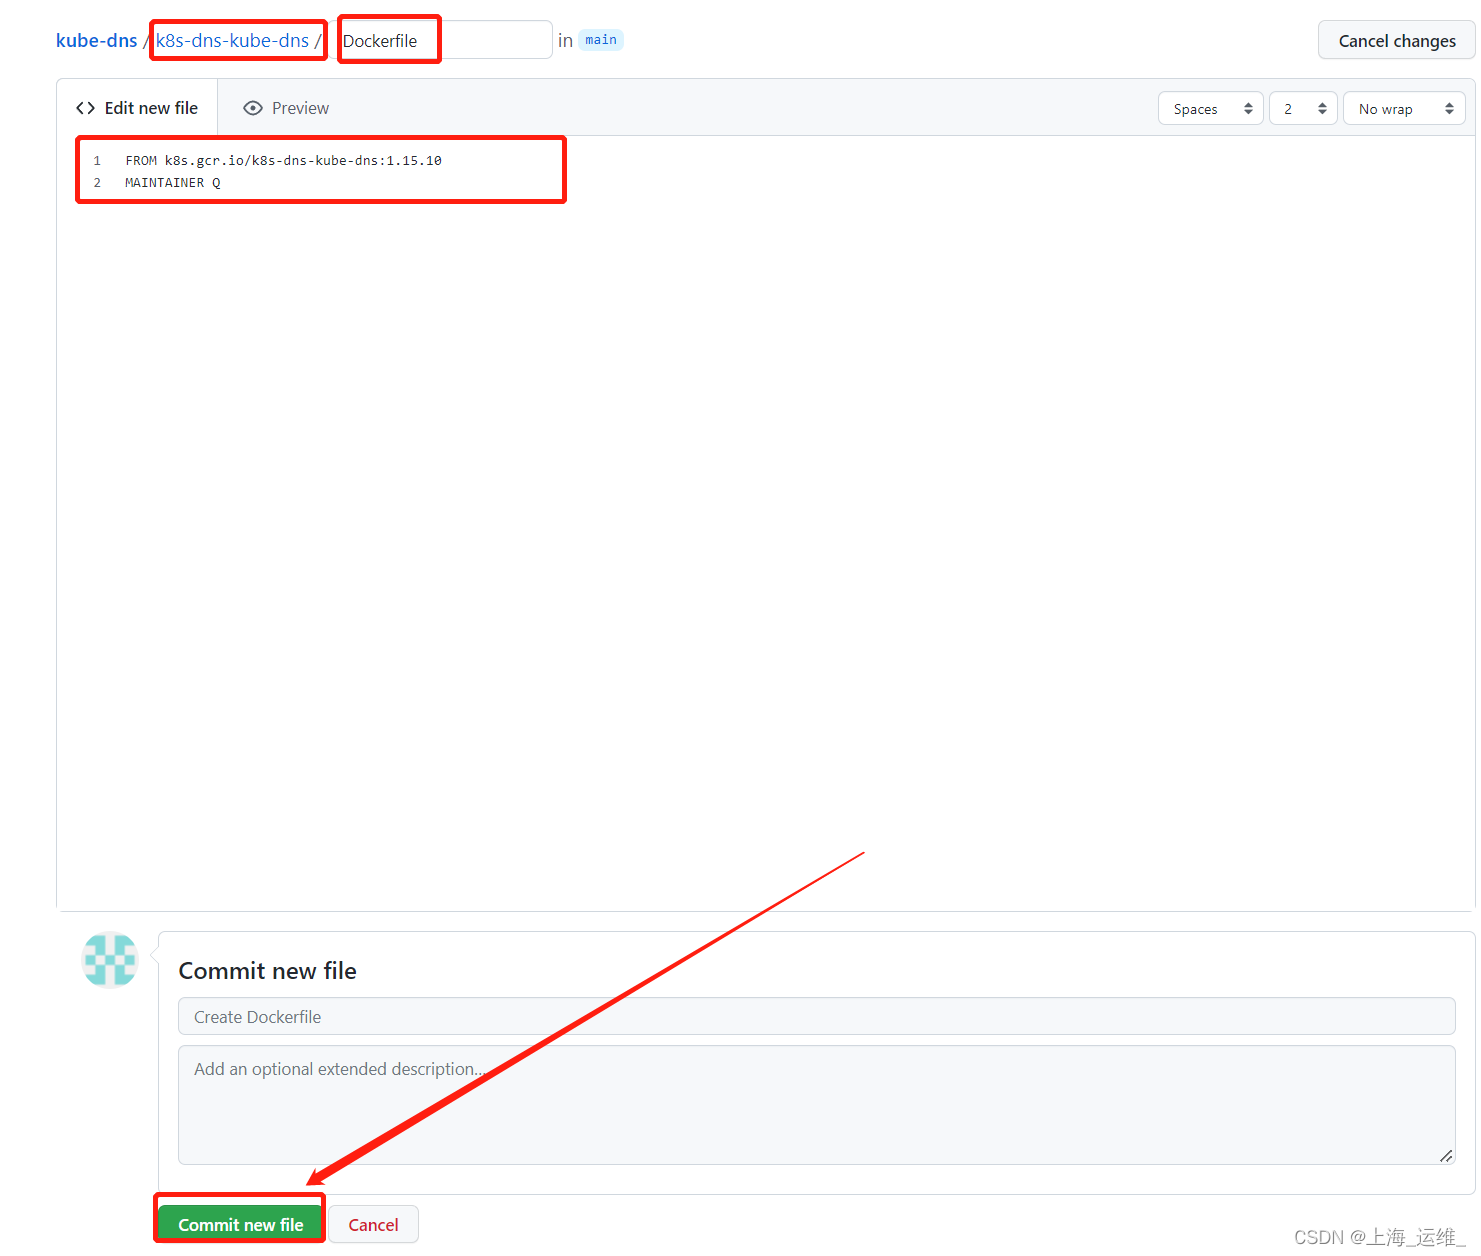Click the user avatar next to commit form
Viewport: 1481px width, 1256px height.
(110, 960)
